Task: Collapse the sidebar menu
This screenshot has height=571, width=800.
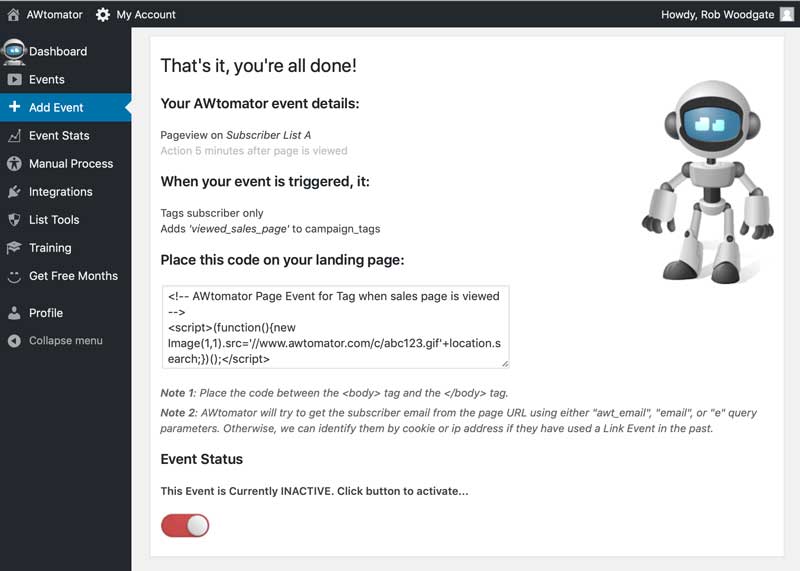Action: 65,341
